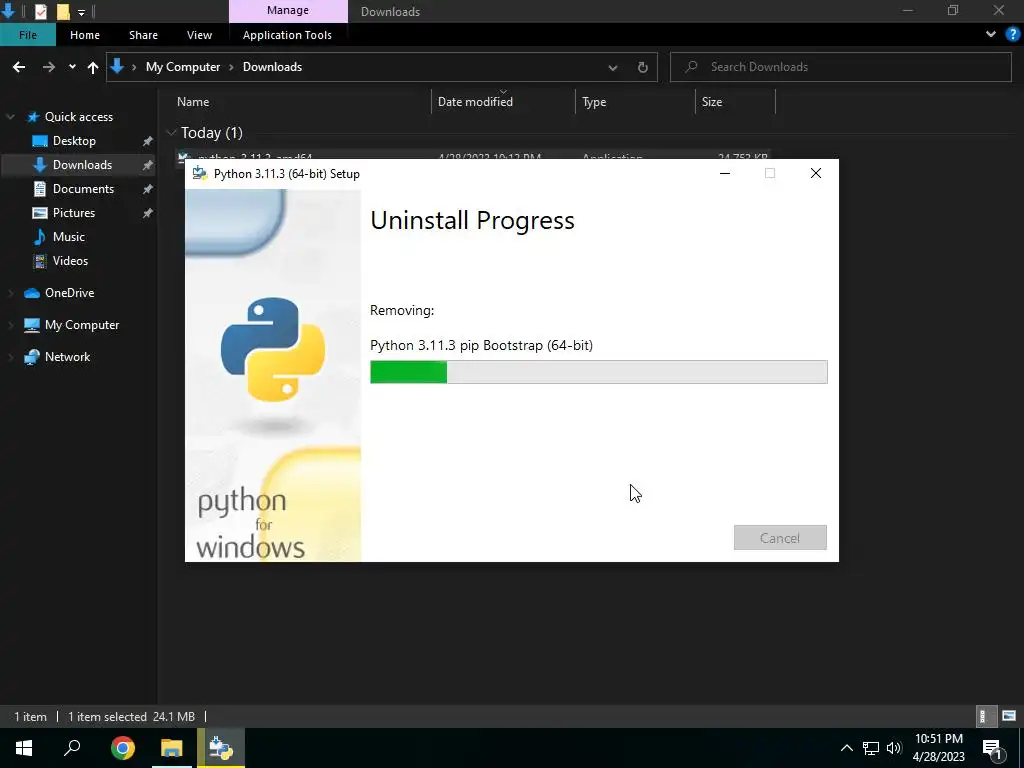Expand the address bar history dropdown
The width and height of the screenshot is (1024, 768).
(x=613, y=67)
